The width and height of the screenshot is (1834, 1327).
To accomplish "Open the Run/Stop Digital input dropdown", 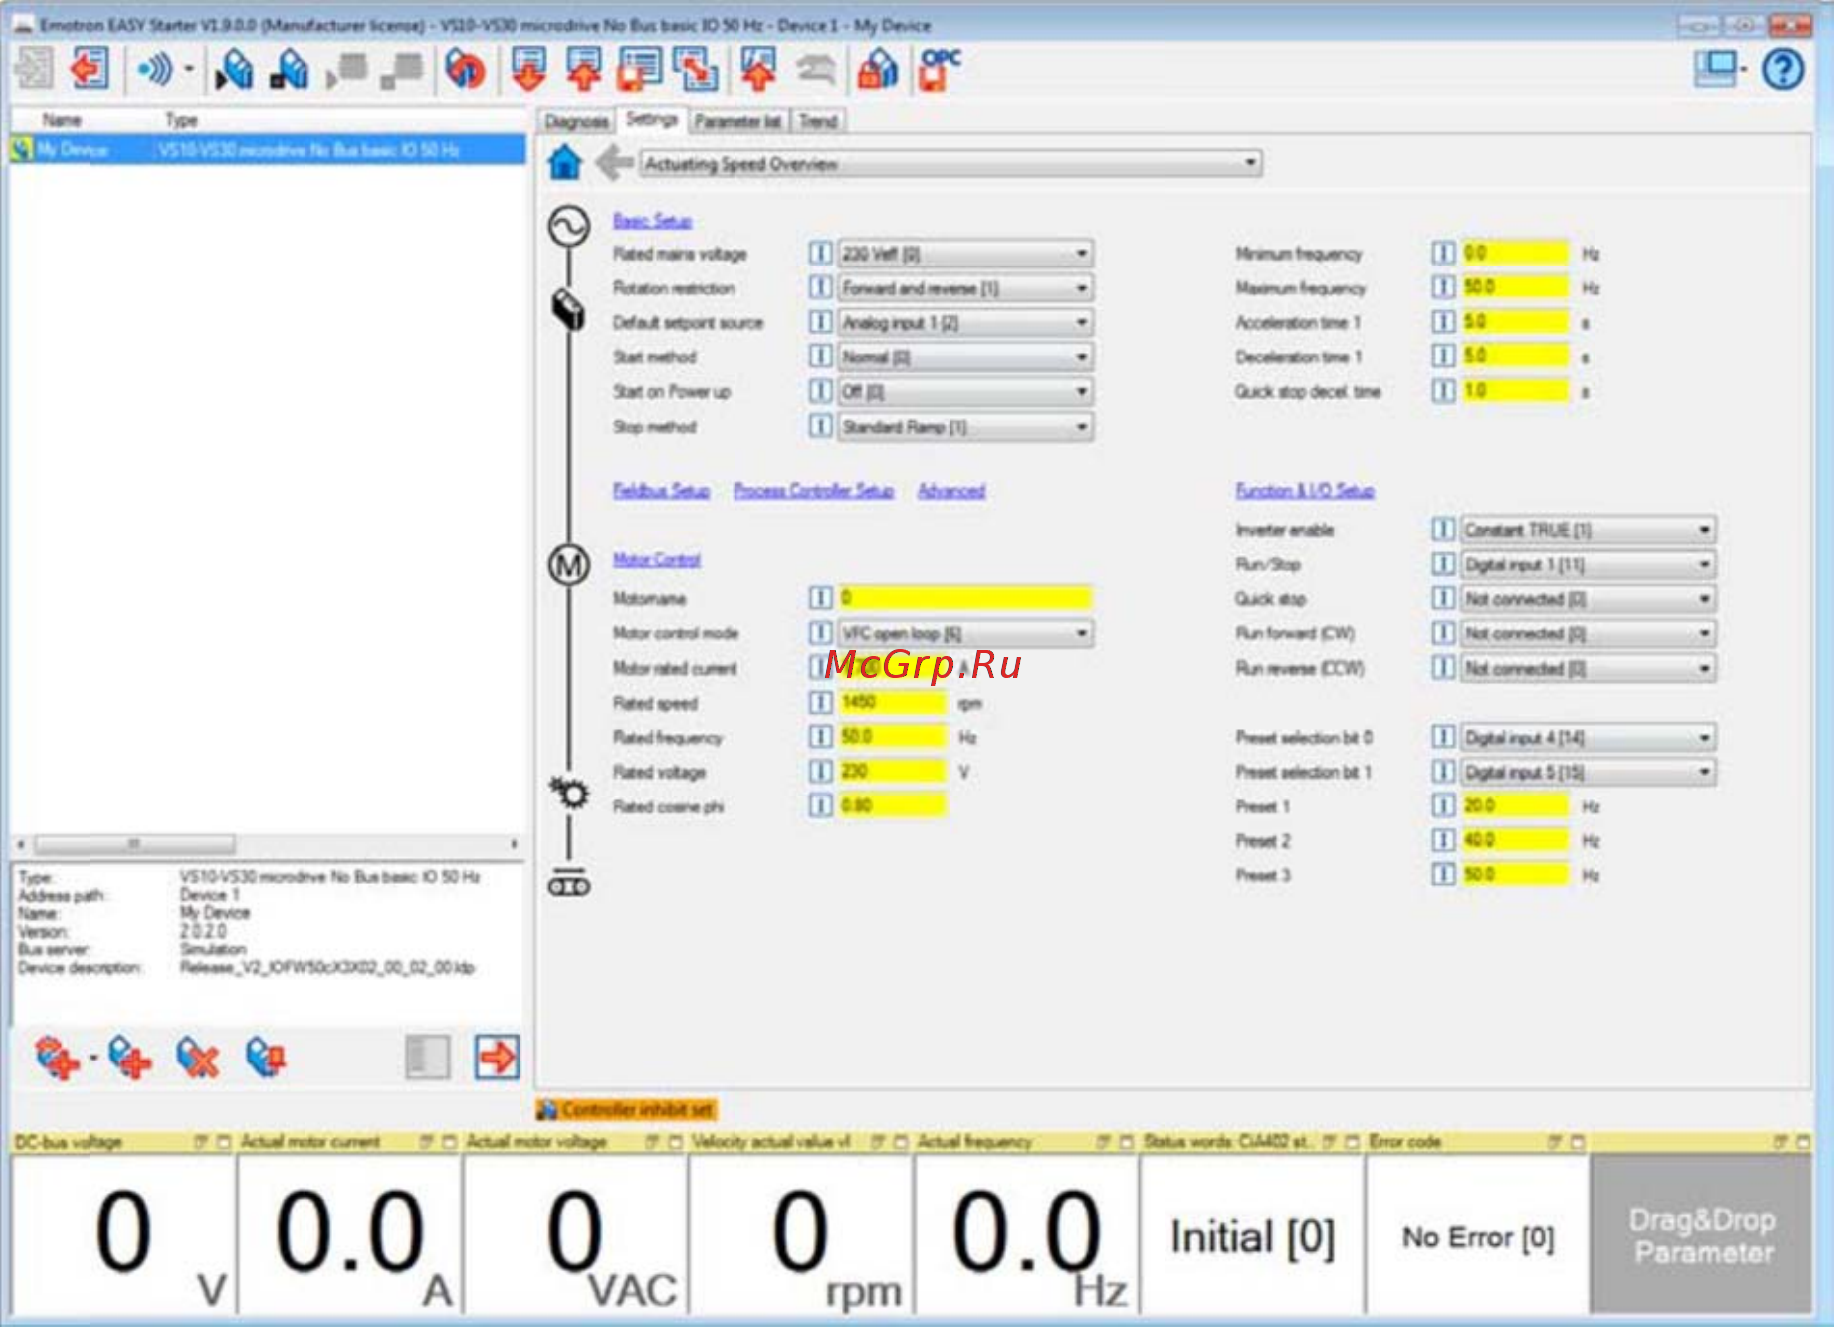I will [1588, 565].
